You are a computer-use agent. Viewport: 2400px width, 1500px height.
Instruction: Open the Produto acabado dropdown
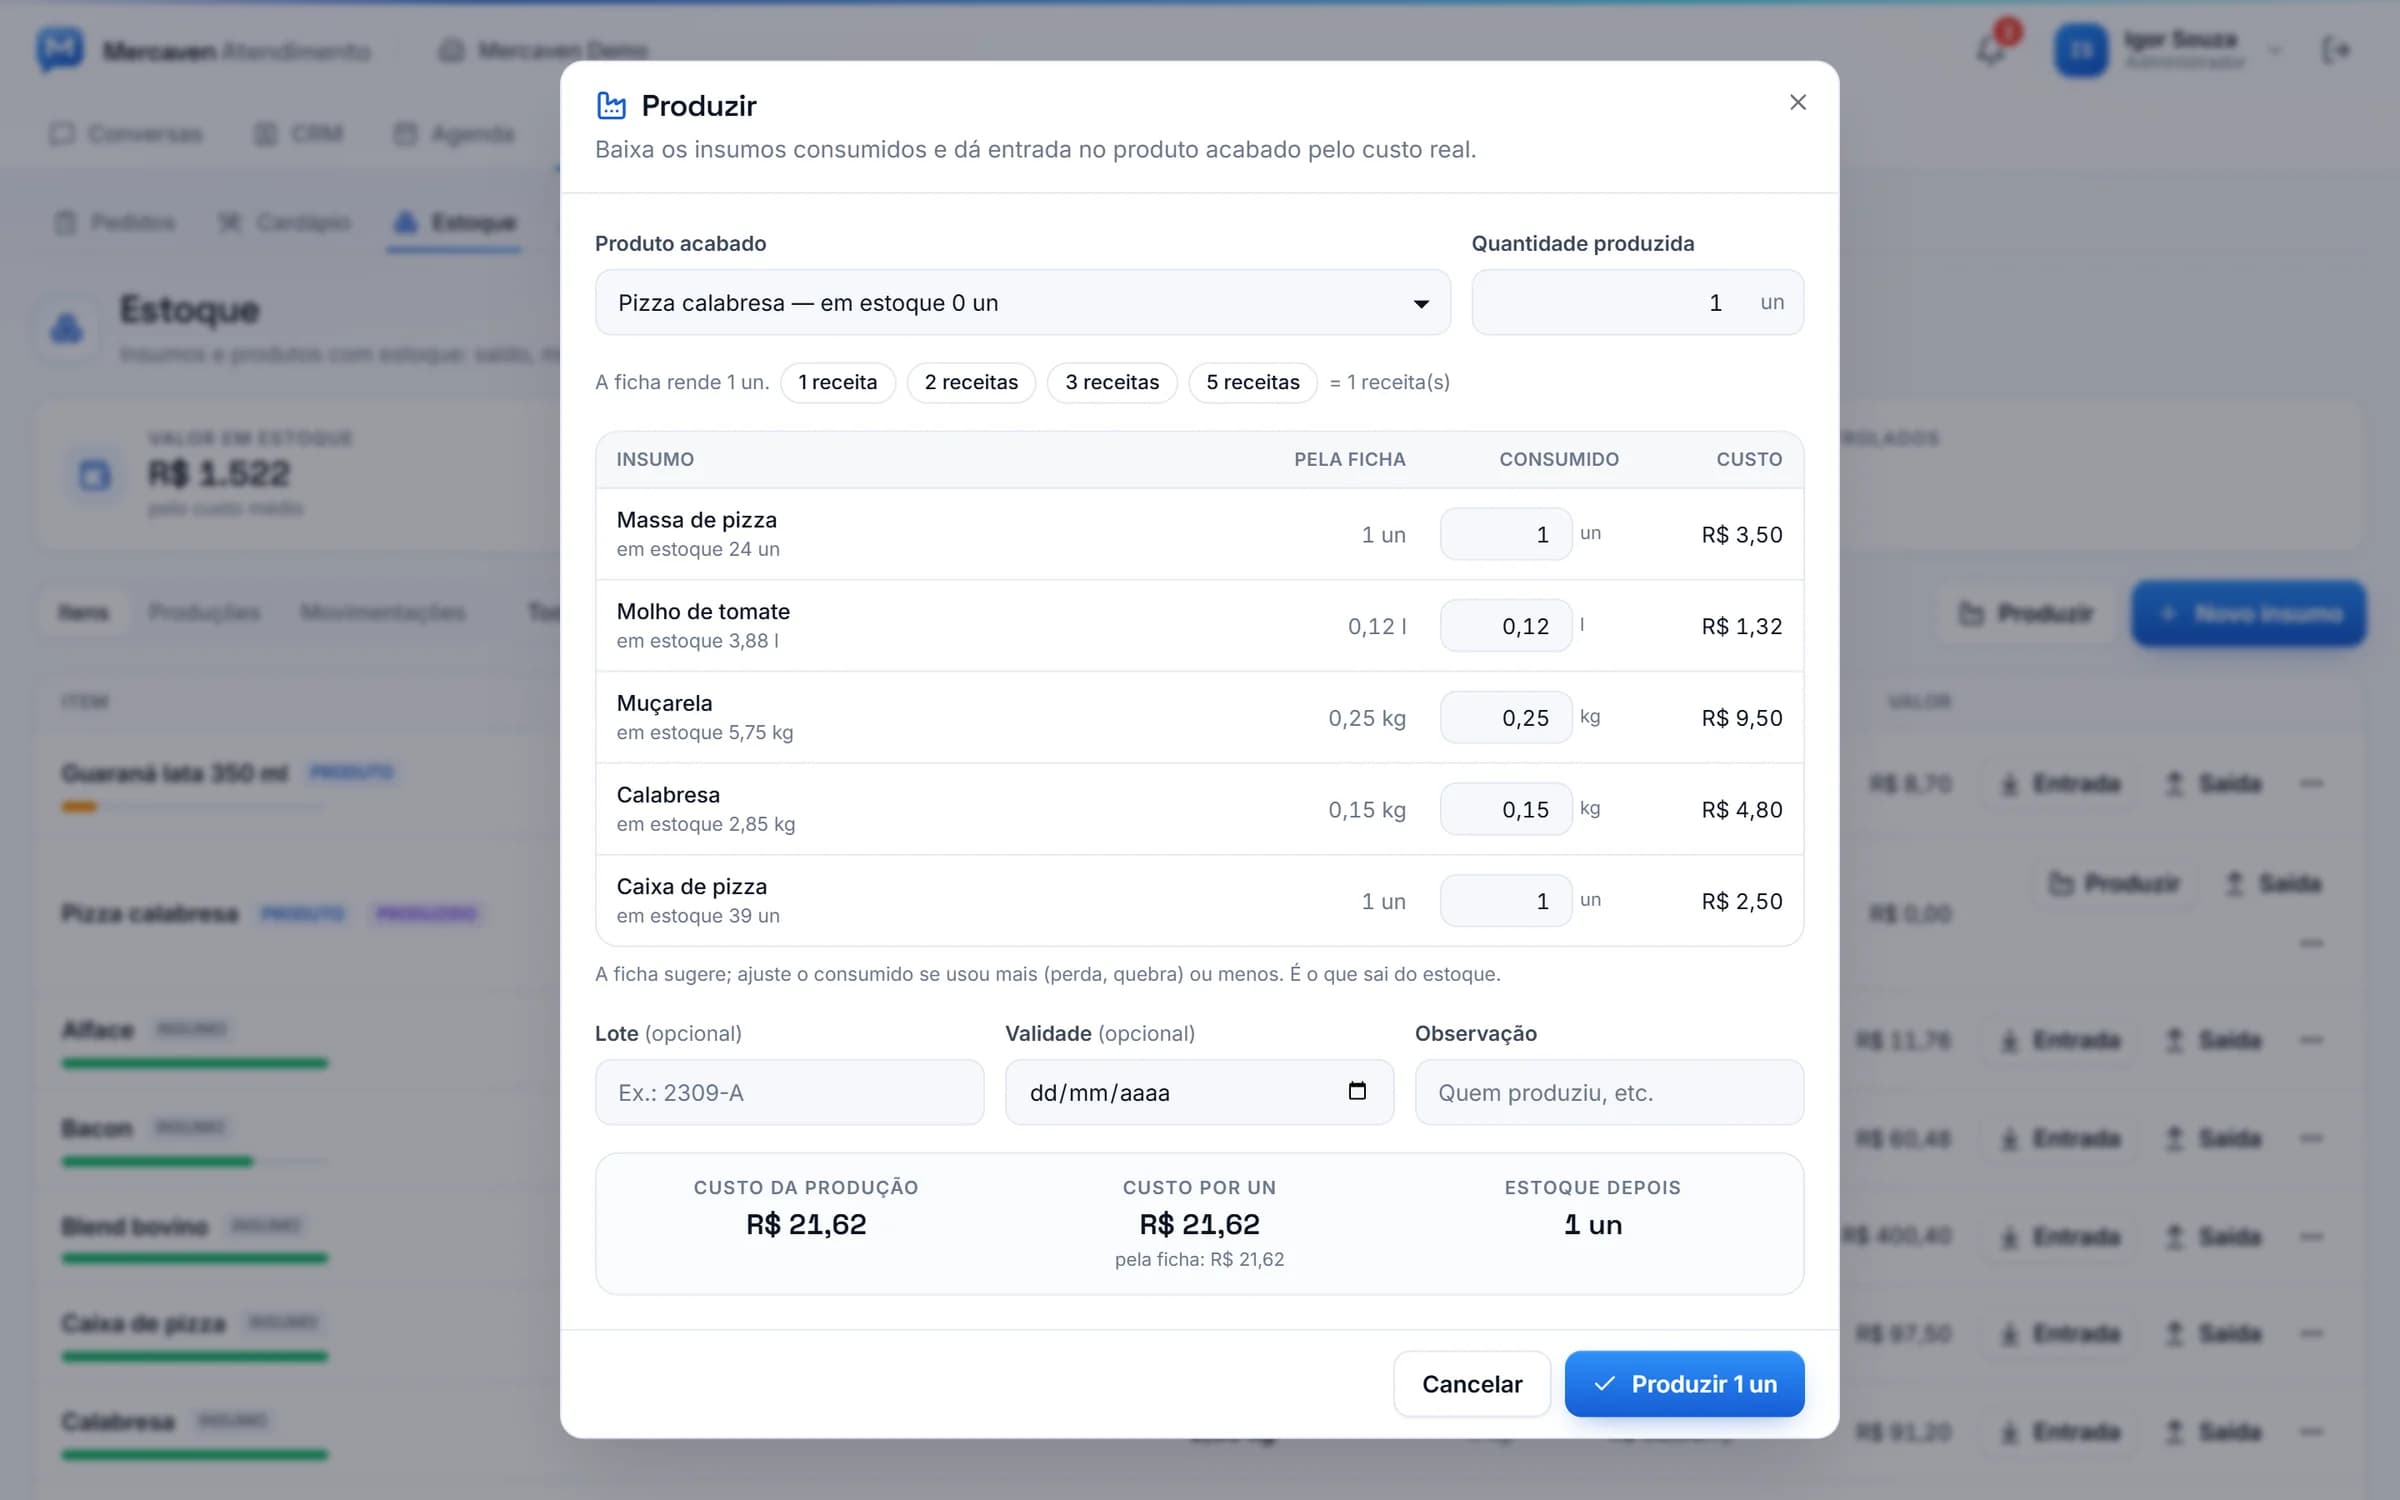(x=1022, y=302)
